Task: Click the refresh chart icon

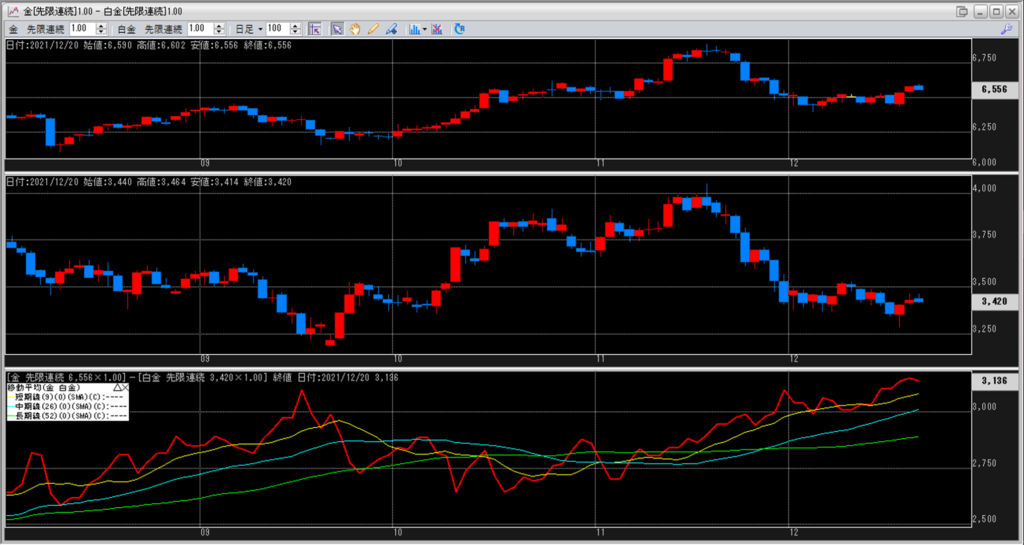Action: tap(460, 29)
